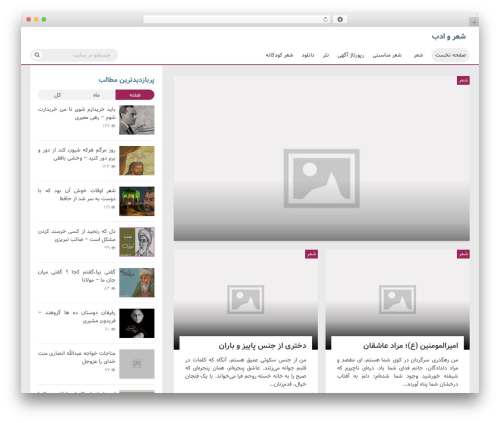The image size is (500, 423).
Task: Click the site search input field
Action: point(75,55)
